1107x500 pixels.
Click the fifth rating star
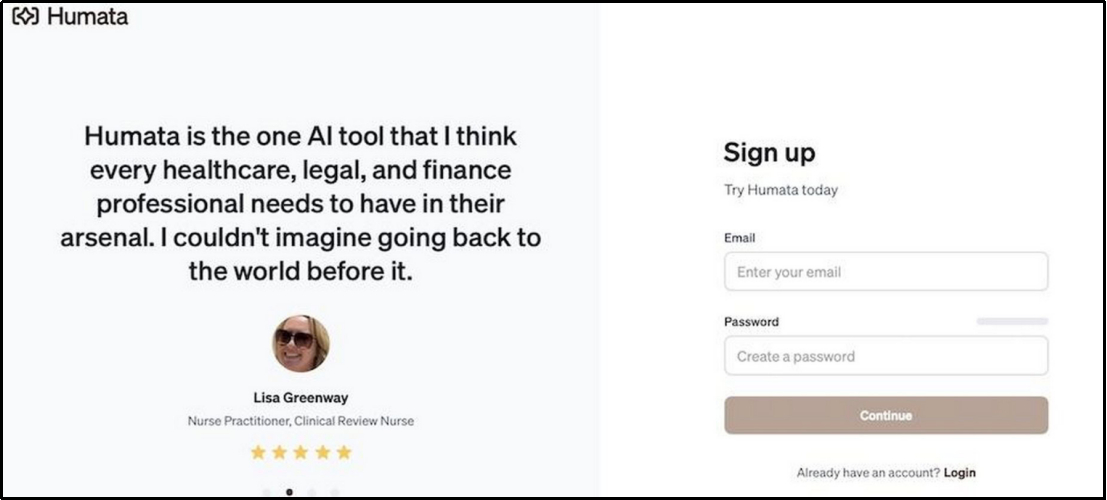point(344,453)
